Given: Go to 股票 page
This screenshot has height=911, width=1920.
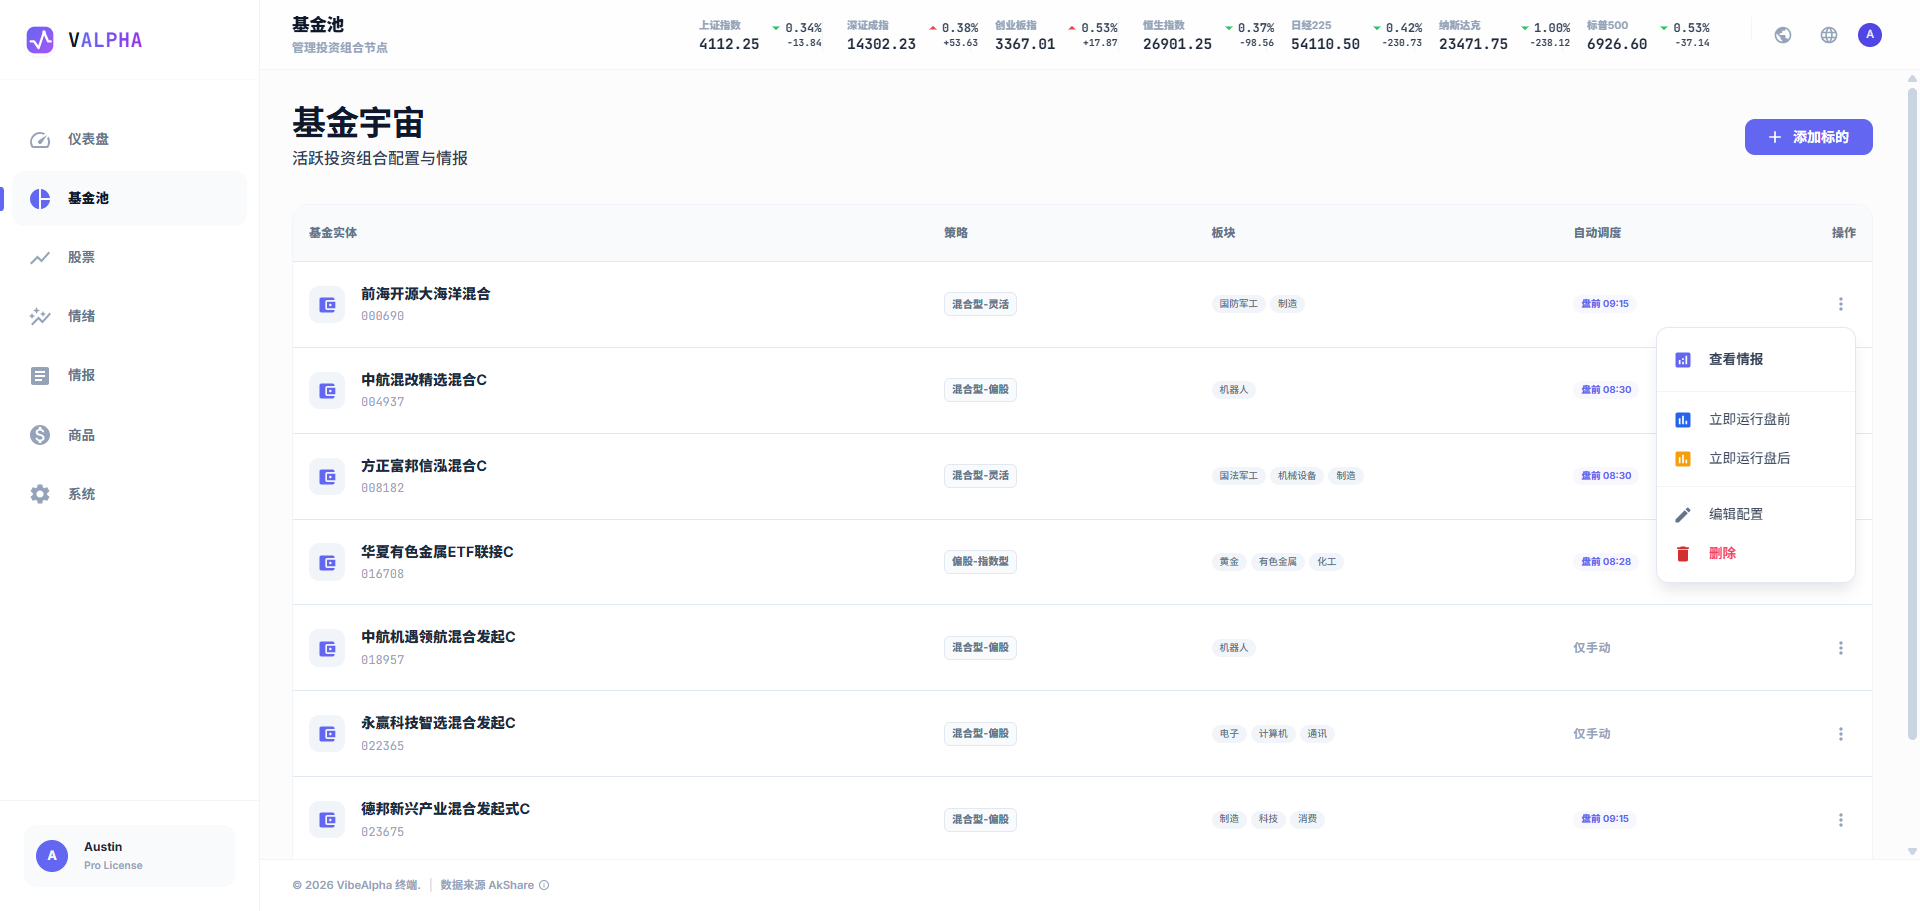Looking at the screenshot, I should (x=130, y=257).
